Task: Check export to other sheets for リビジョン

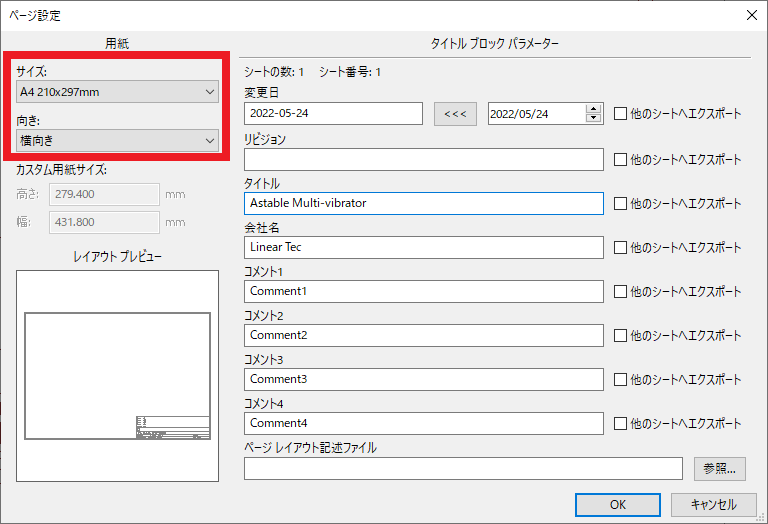Action: (620, 159)
